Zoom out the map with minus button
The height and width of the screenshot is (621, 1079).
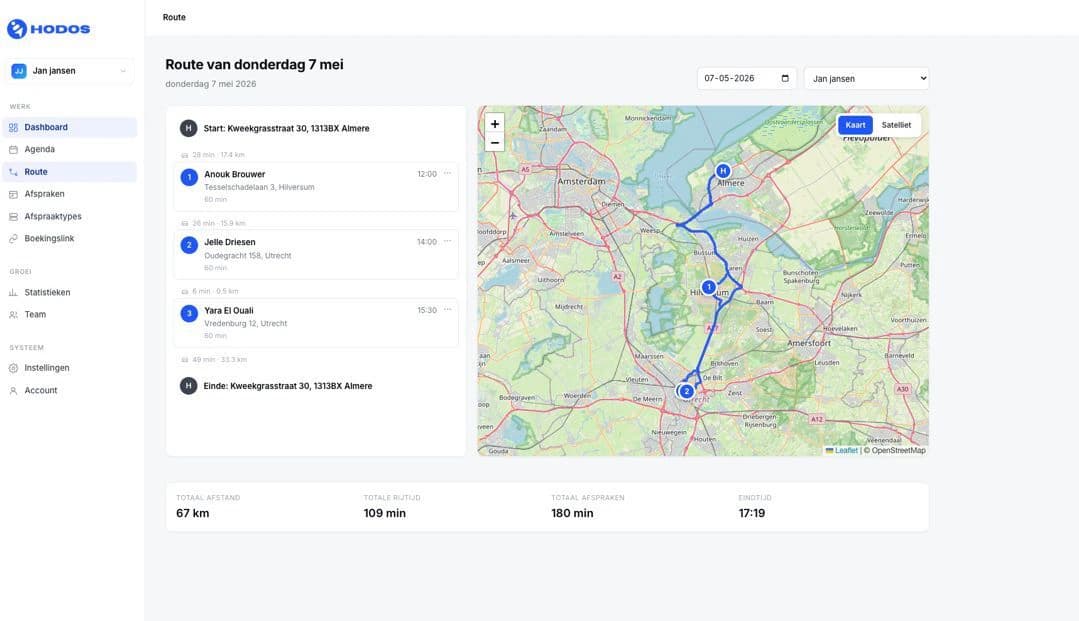click(x=495, y=143)
